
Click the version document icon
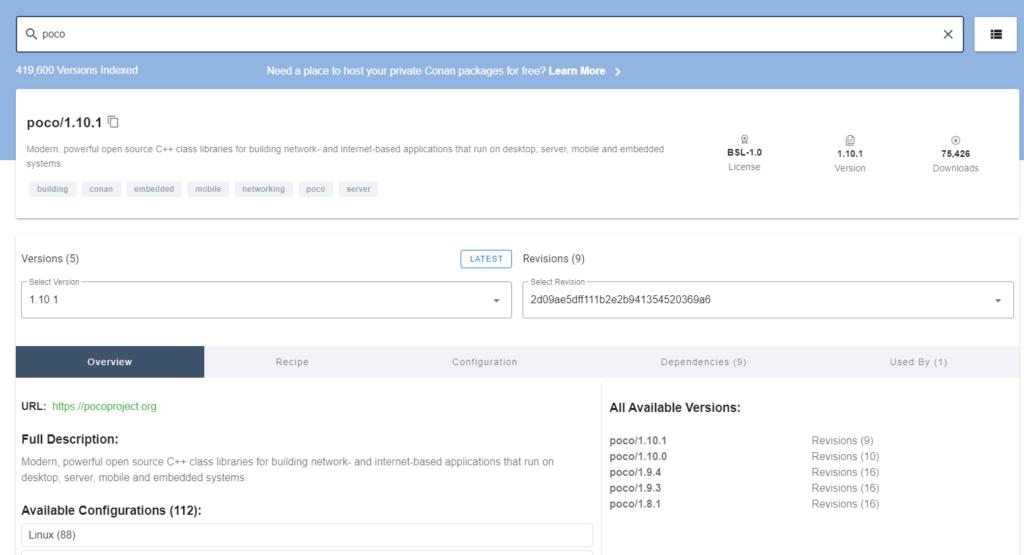(x=849, y=140)
